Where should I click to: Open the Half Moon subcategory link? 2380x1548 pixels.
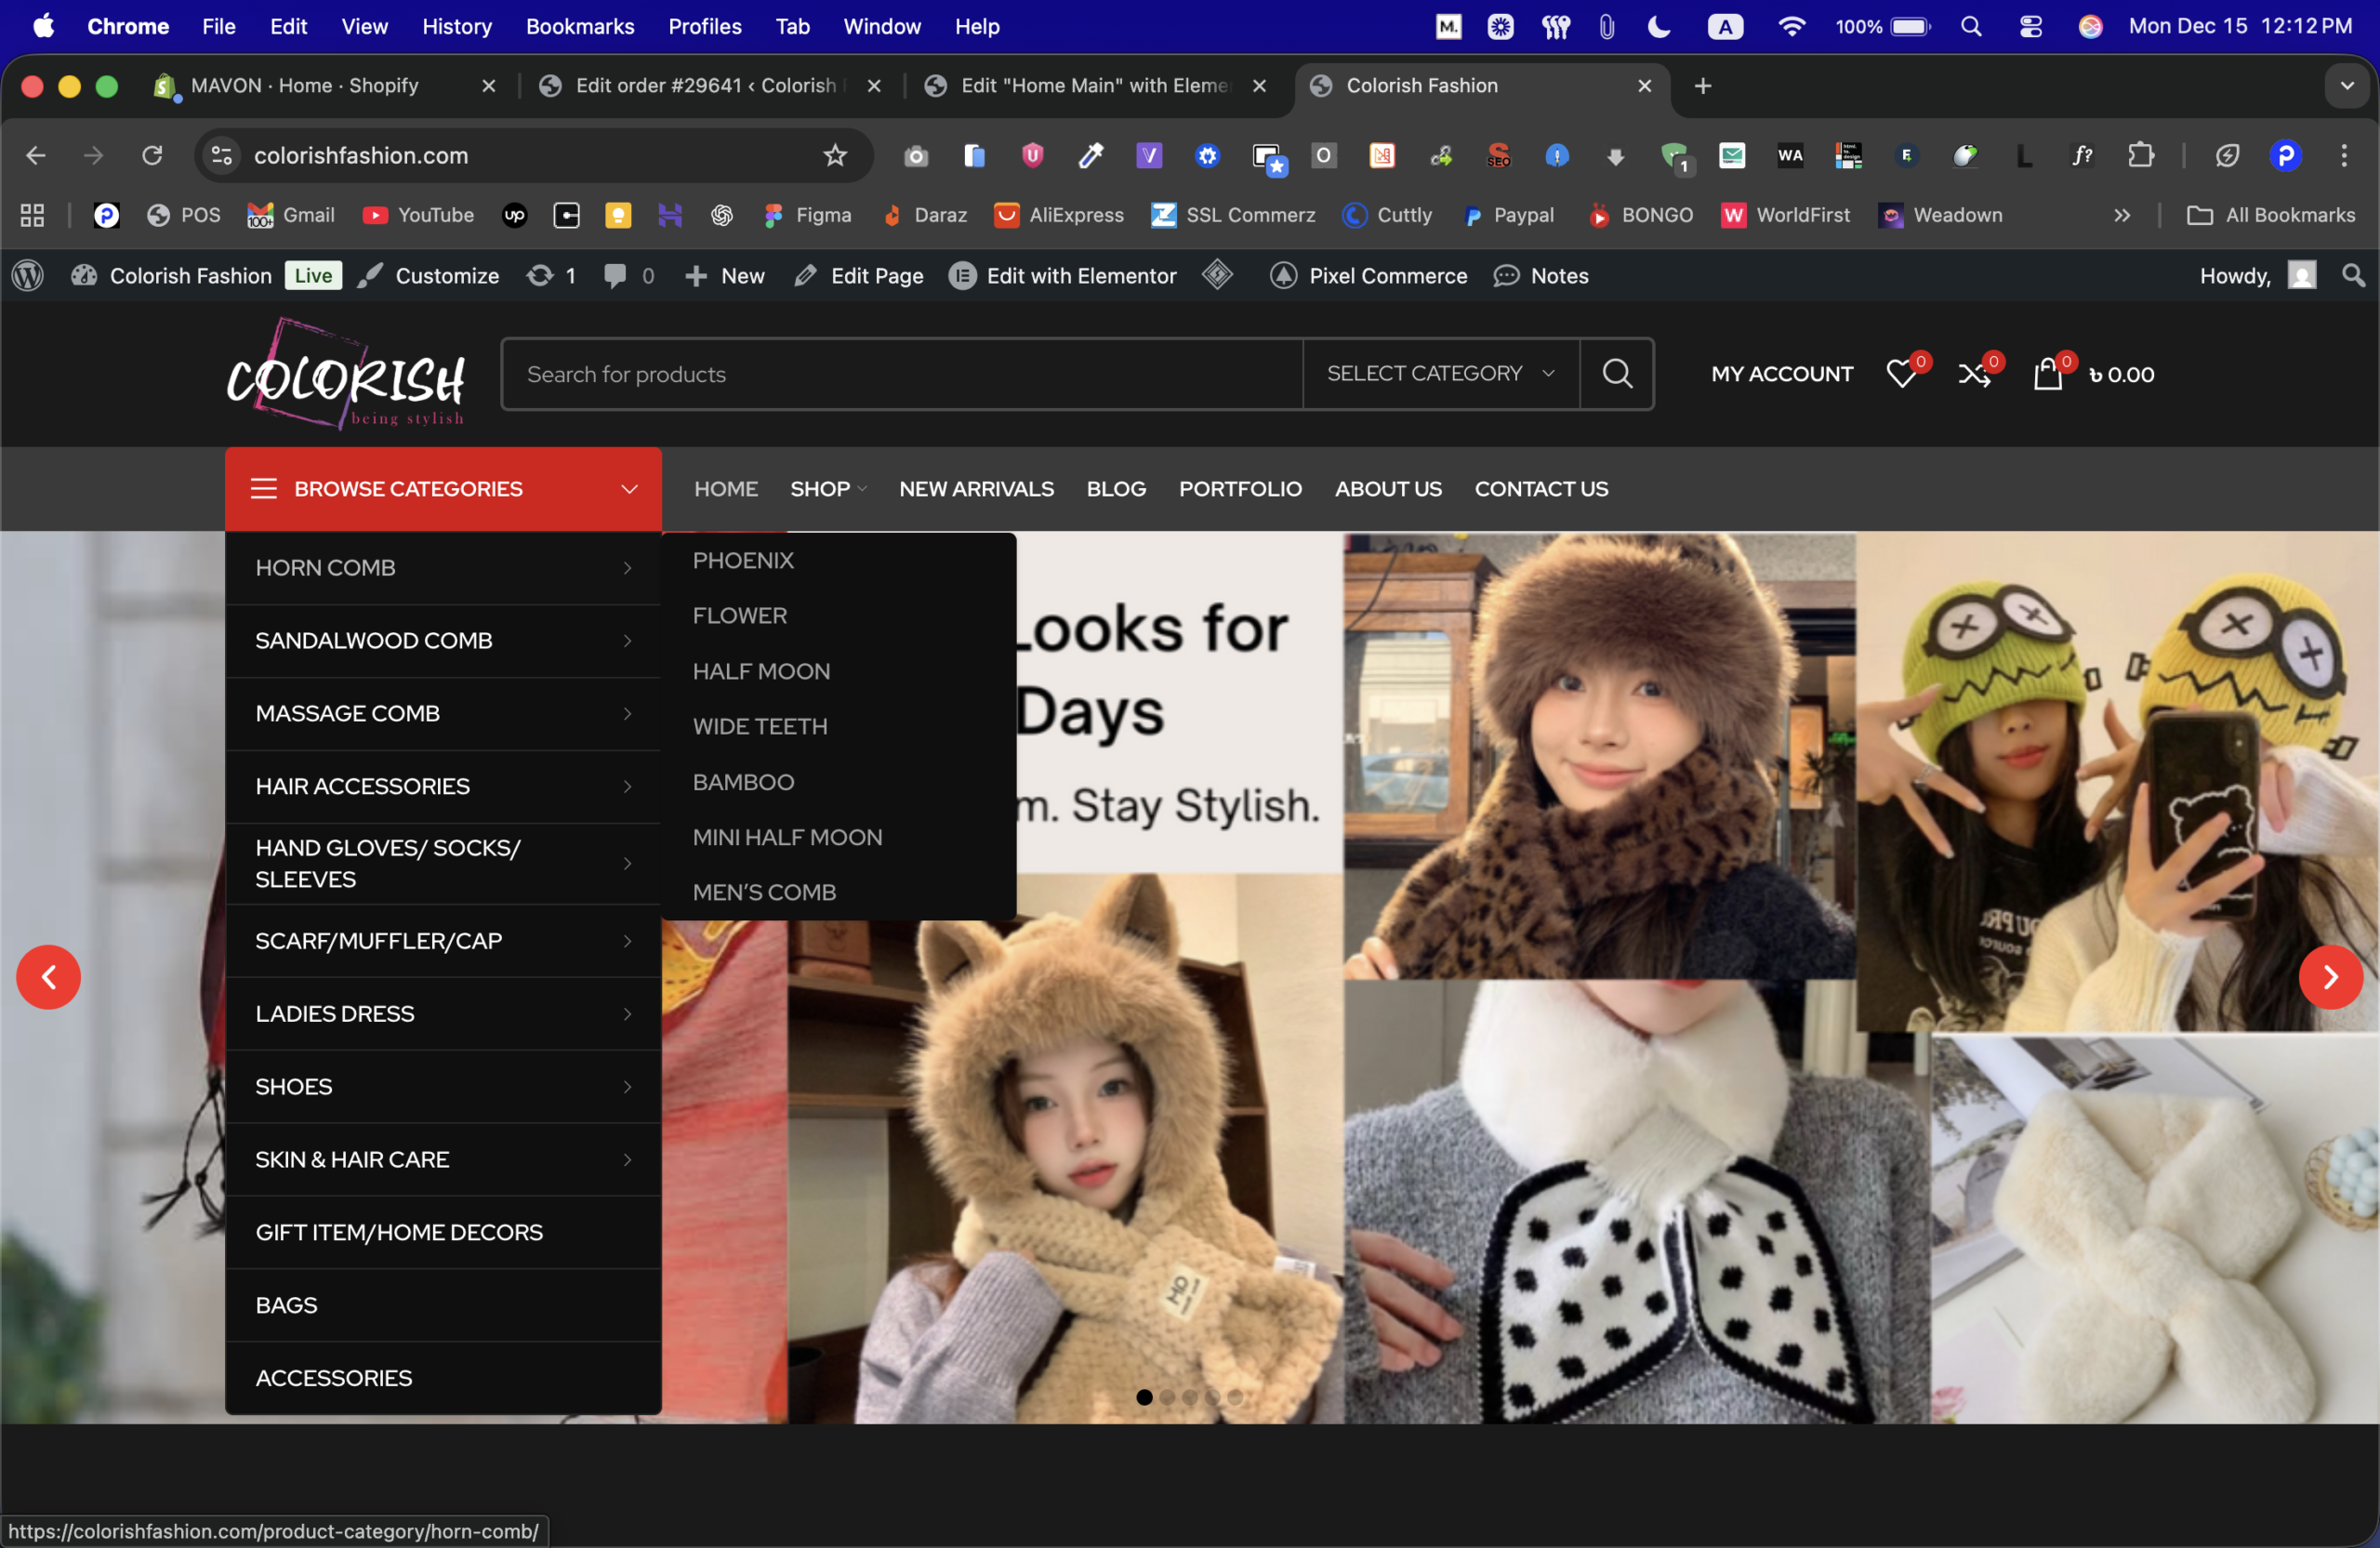761,671
